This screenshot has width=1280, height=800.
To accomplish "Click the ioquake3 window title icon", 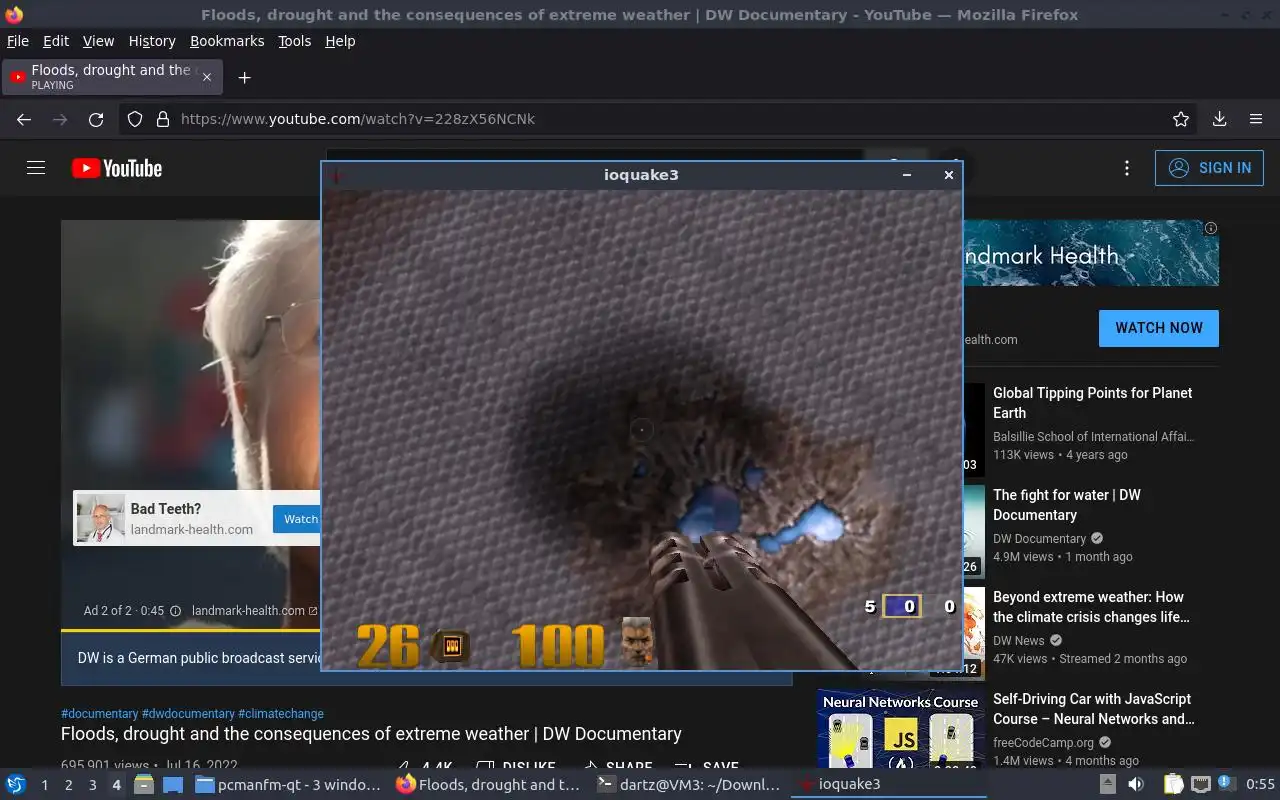I will tap(338, 175).
